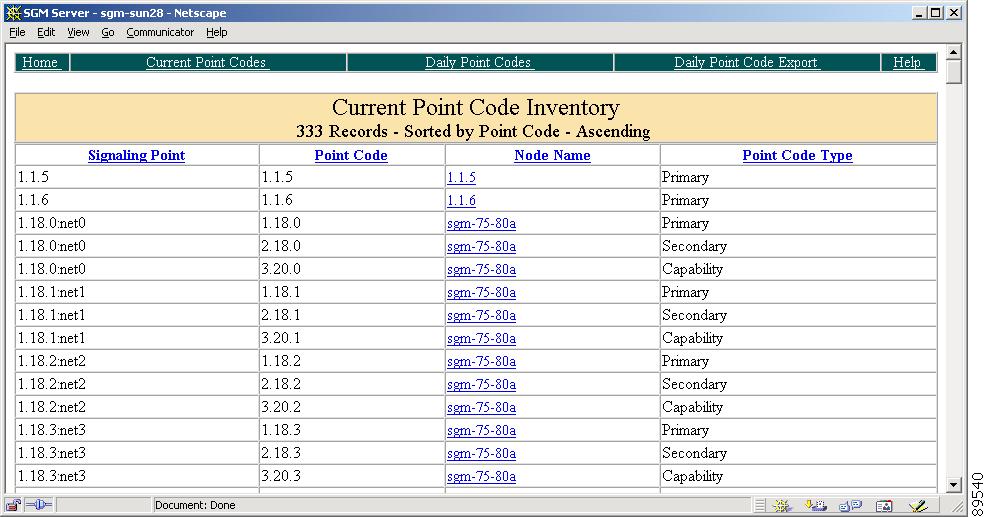The height and width of the screenshot is (517, 986).
Task: Open the Communicator menu
Action: [x=160, y=32]
